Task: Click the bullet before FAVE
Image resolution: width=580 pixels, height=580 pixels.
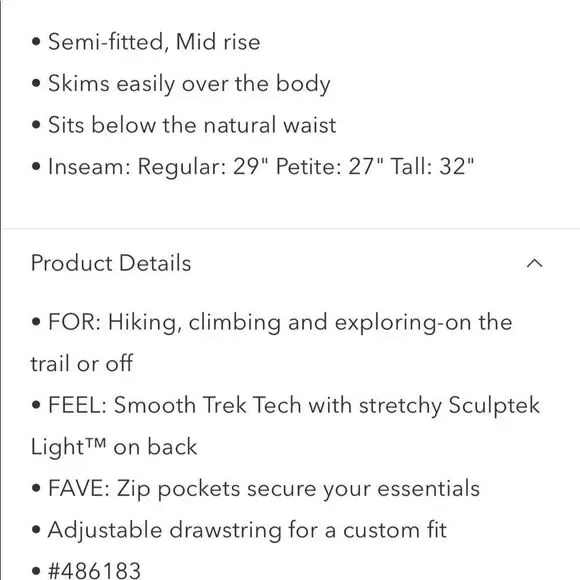Action: [36, 488]
